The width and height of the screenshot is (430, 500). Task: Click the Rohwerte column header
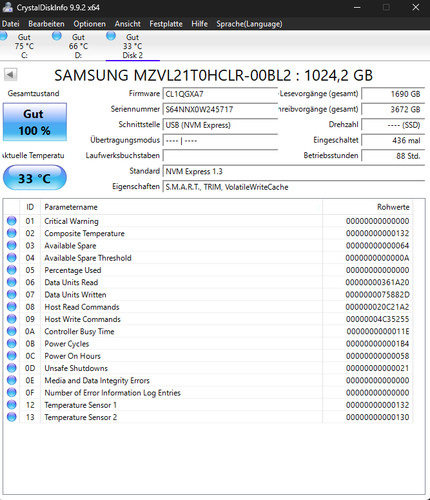(x=367, y=207)
